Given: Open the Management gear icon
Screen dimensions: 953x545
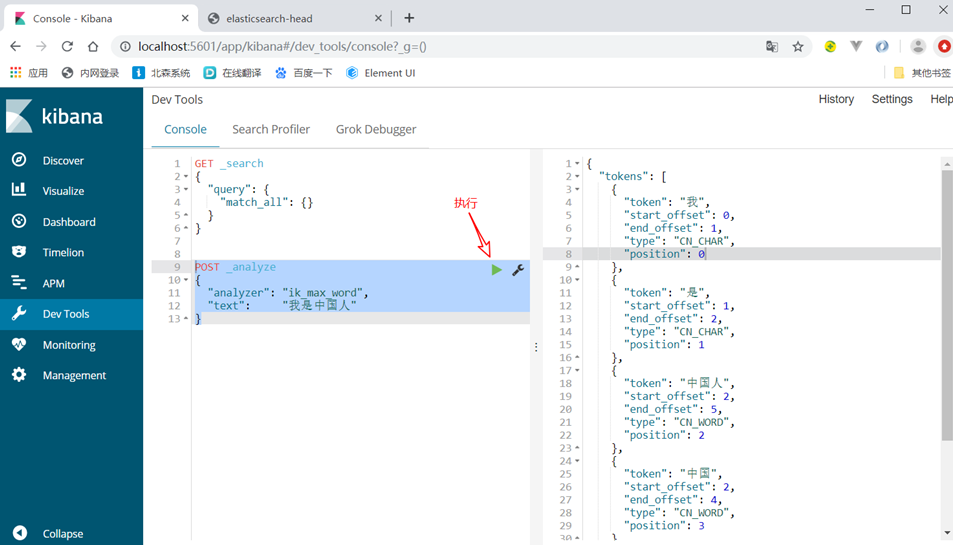Looking at the screenshot, I should click(x=19, y=375).
